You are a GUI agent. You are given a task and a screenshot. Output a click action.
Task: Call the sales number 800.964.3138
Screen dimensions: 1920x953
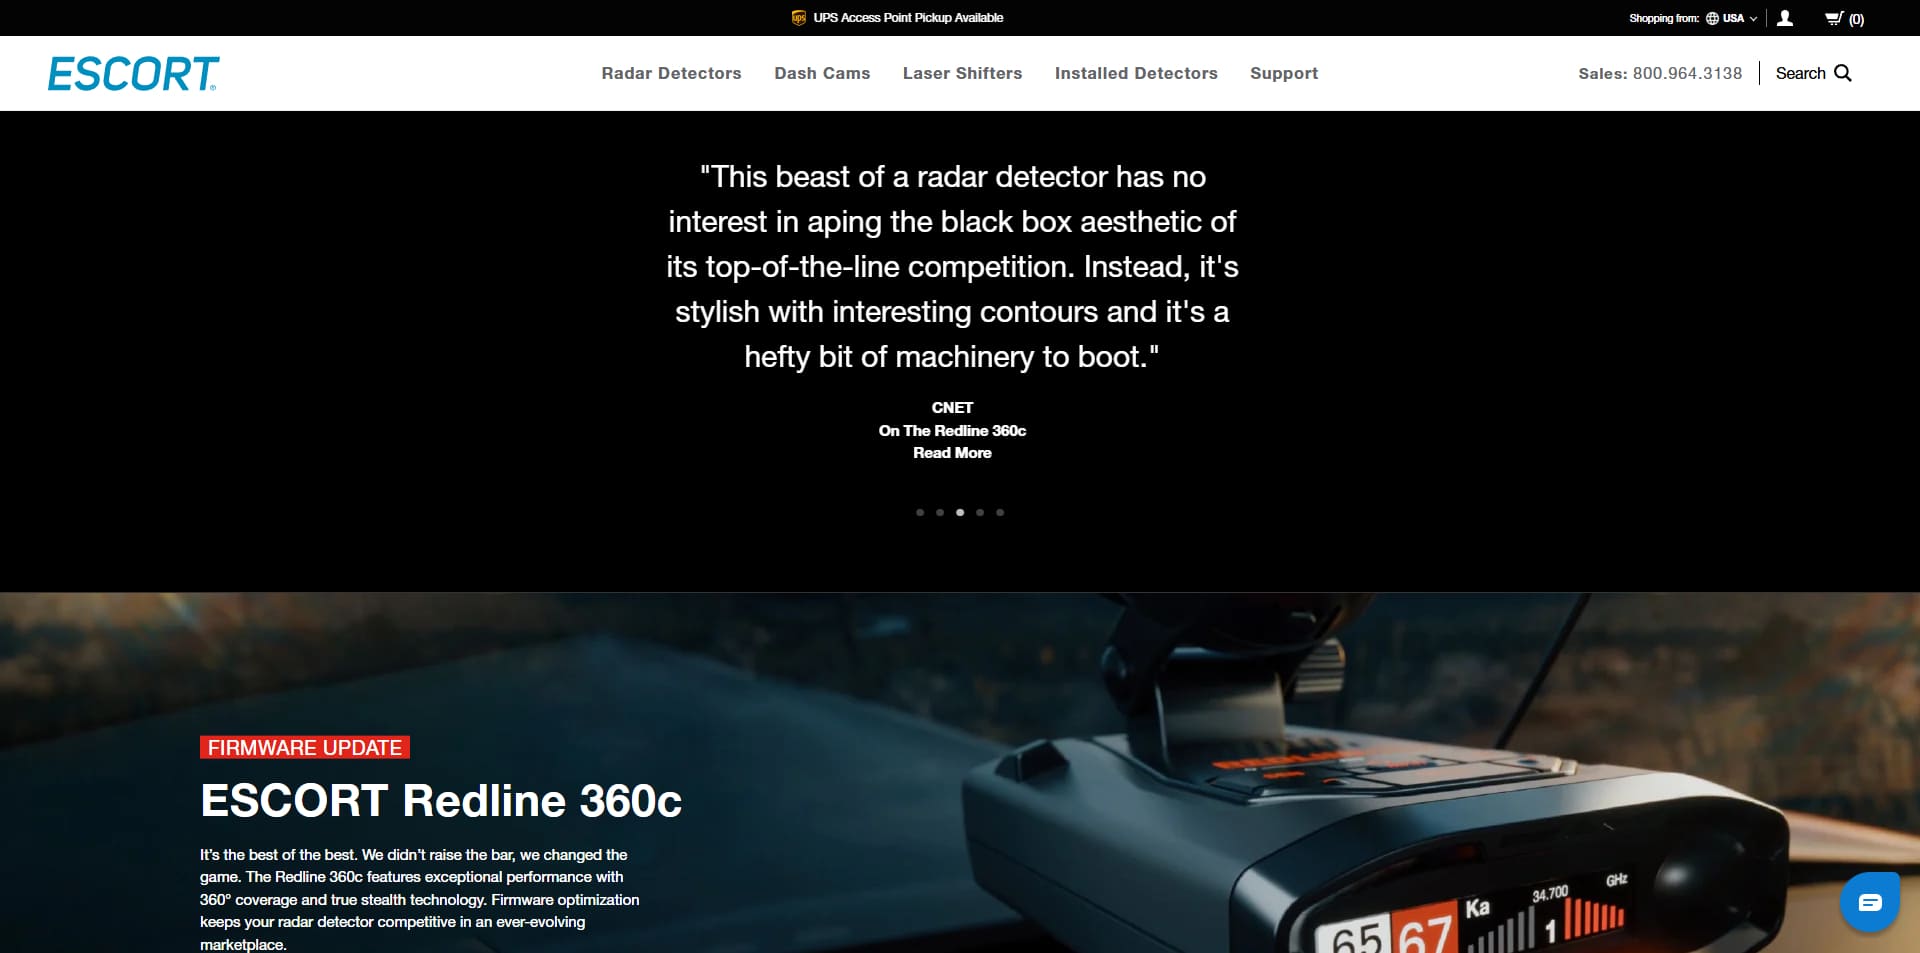click(x=1687, y=73)
